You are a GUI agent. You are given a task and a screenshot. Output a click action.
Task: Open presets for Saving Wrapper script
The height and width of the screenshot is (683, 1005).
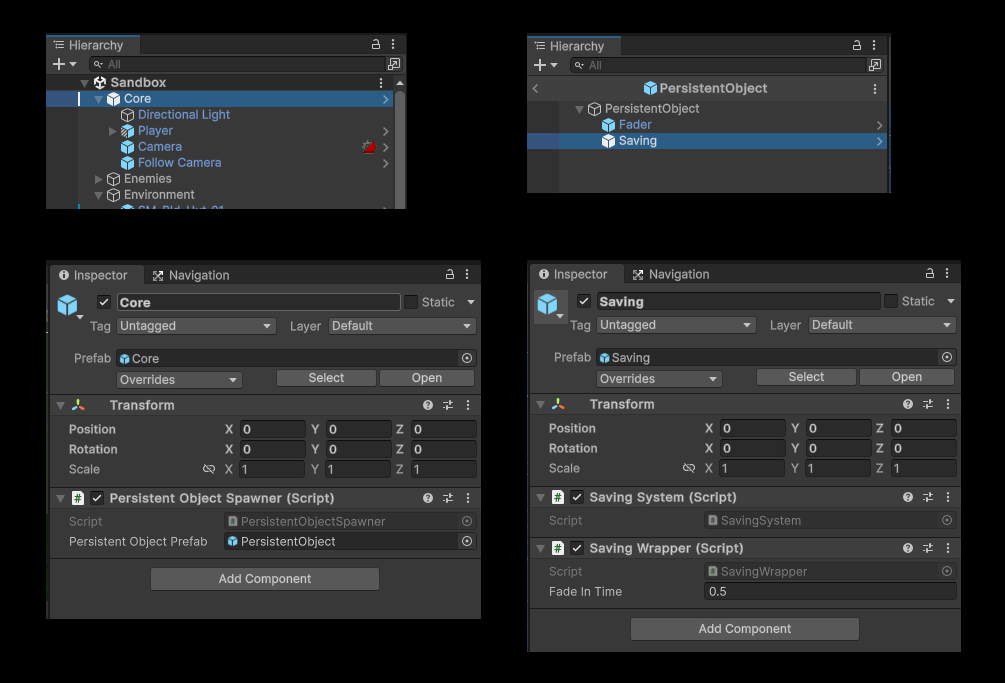(928, 548)
